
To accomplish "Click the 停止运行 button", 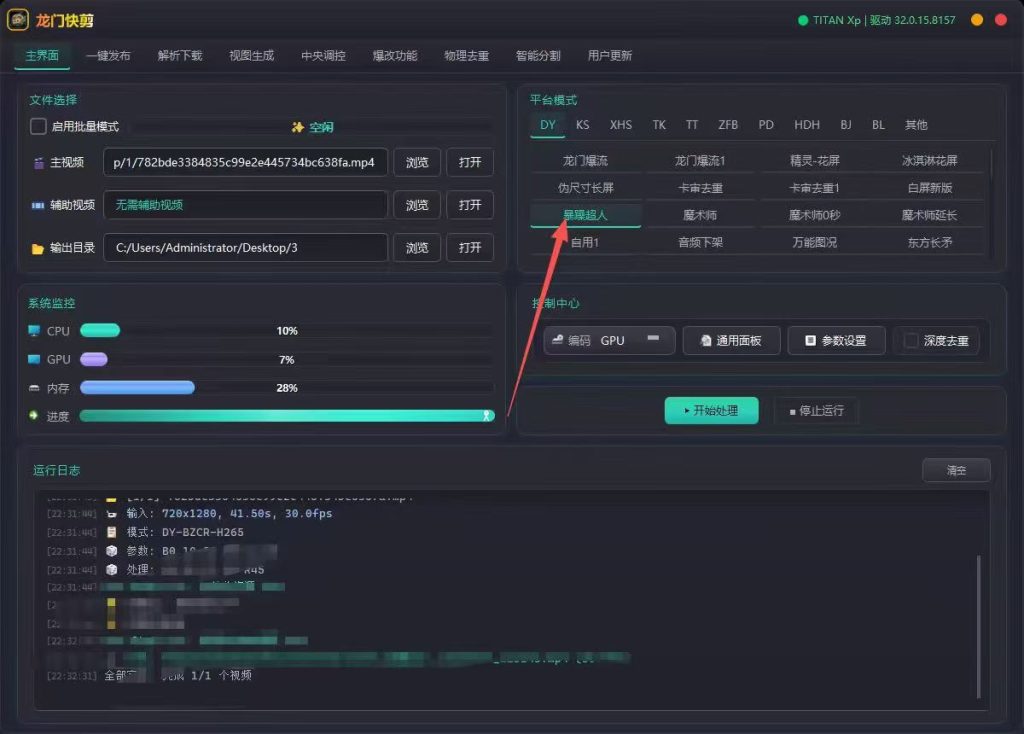I will [x=816, y=411].
